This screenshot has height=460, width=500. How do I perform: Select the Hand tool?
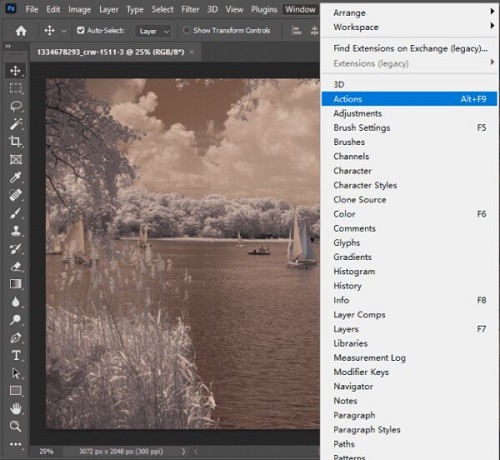(x=16, y=409)
